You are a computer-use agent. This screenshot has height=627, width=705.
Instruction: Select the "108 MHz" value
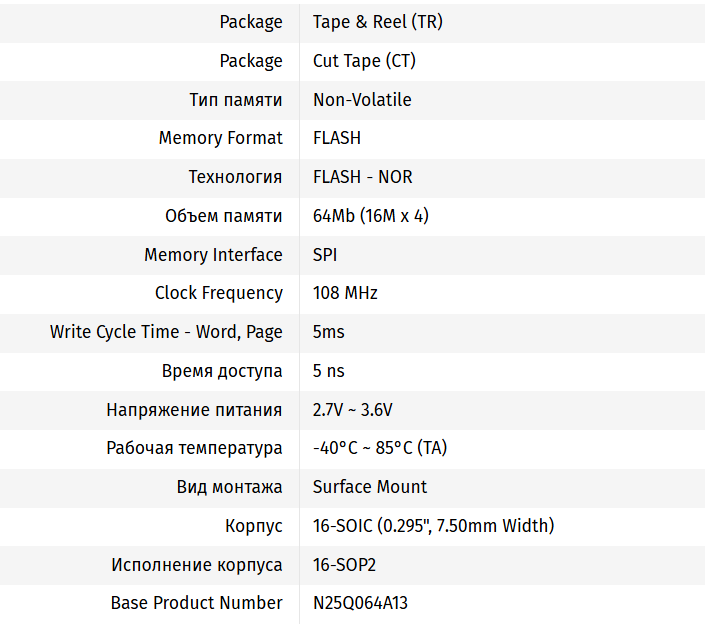345,293
